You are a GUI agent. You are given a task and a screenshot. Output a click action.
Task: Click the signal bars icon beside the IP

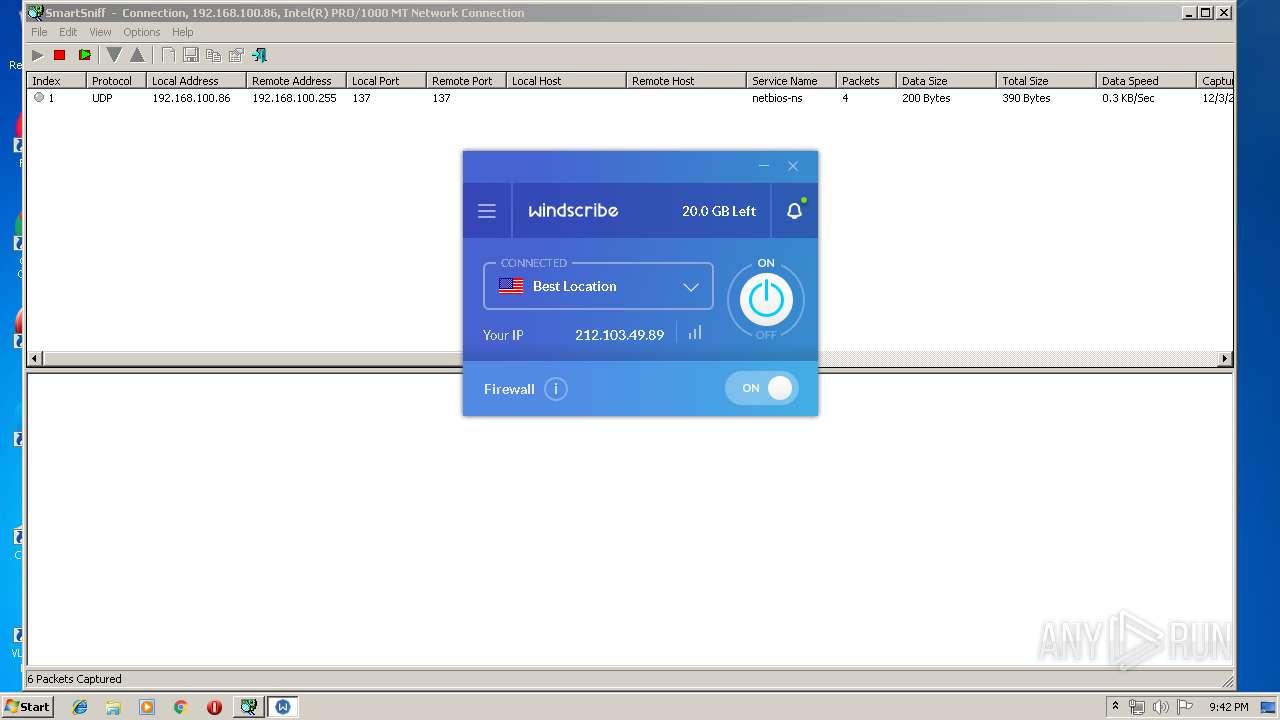point(695,333)
